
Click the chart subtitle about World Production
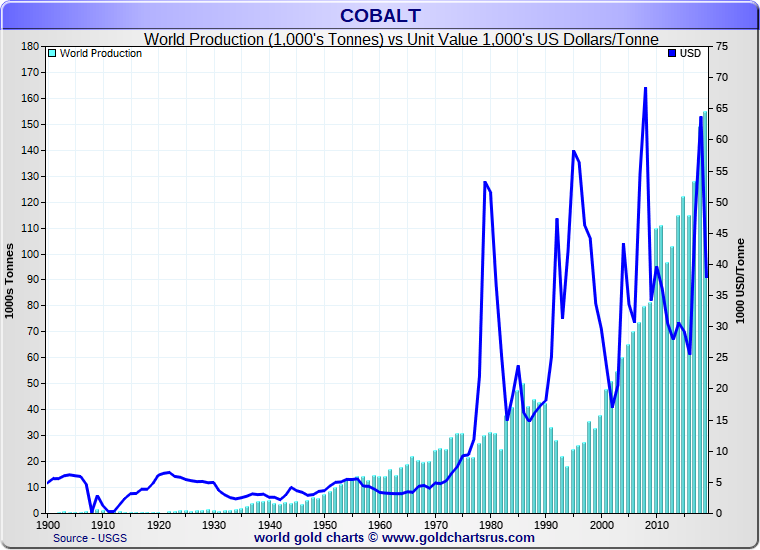[401, 39]
